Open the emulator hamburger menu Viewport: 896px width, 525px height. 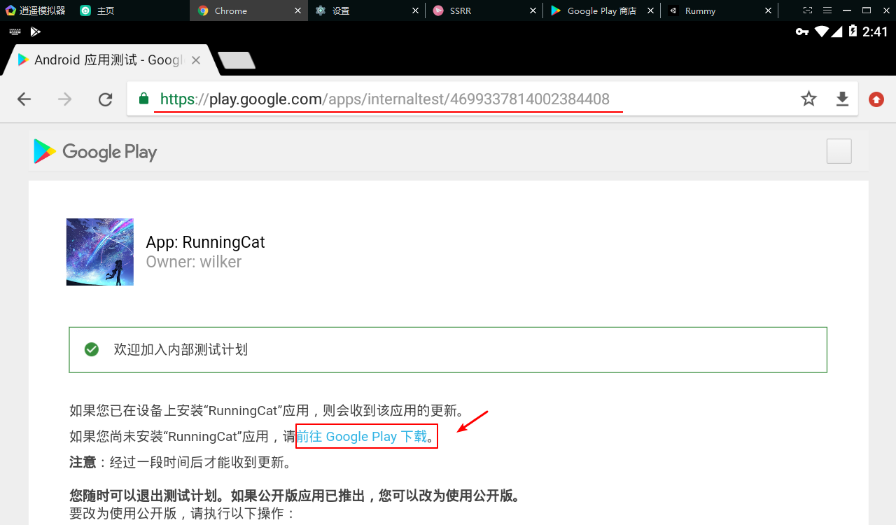click(x=827, y=10)
